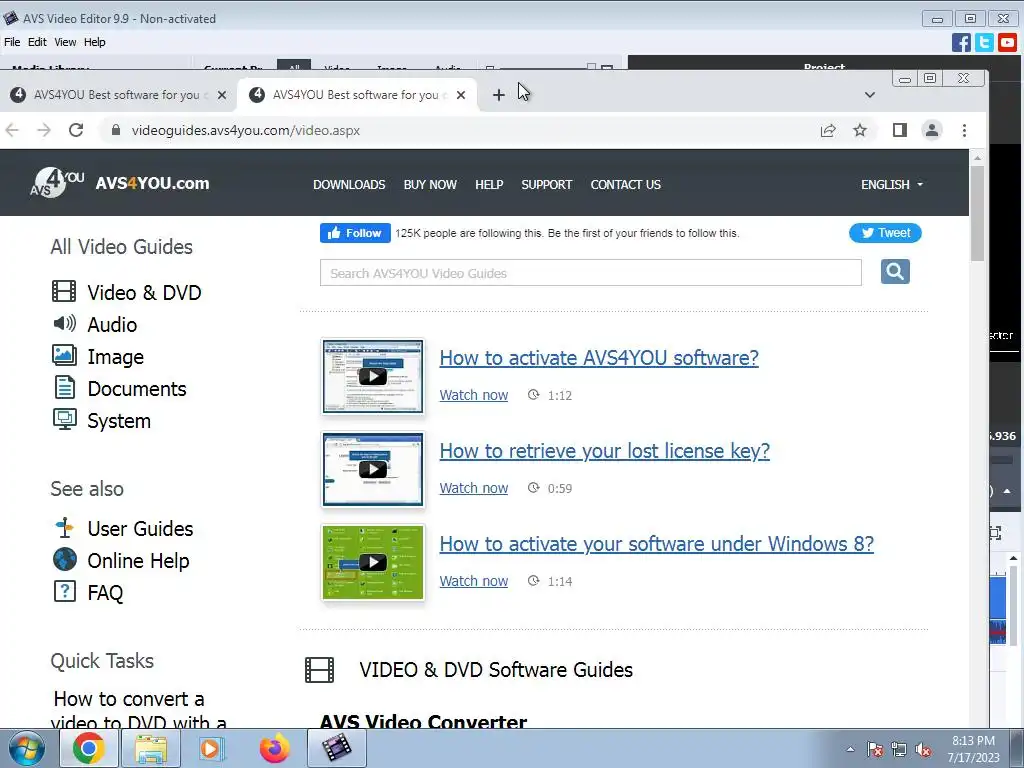Open the File menu
This screenshot has height=768, width=1024.
(12, 42)
